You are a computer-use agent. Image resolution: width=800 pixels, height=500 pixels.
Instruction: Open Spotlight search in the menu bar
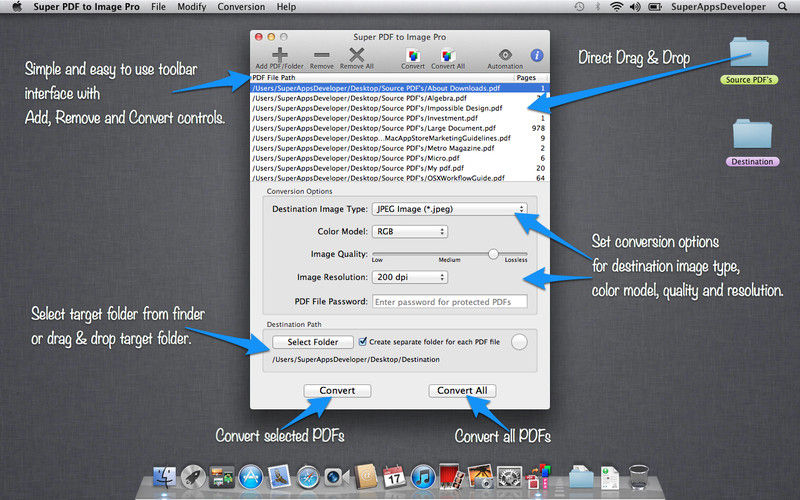pyautogui.click(x=783, y=7)
